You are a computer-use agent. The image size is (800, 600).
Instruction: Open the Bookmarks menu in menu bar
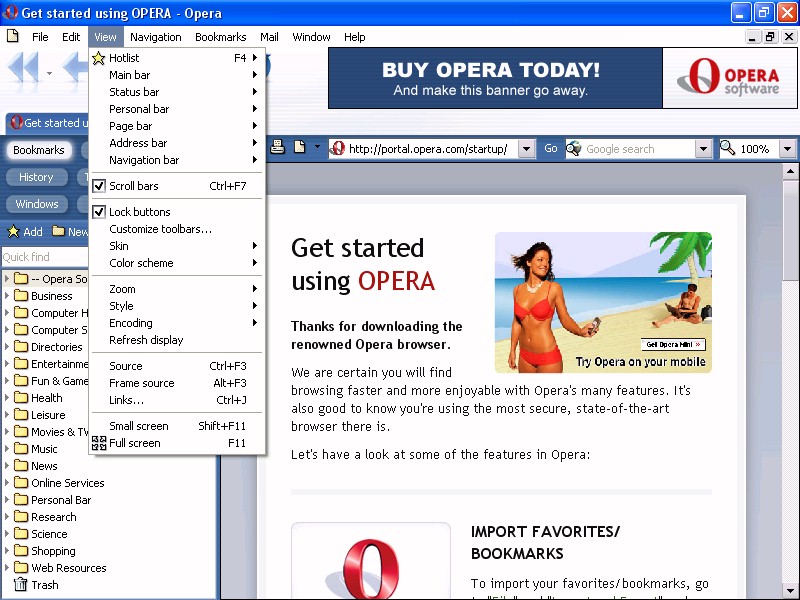(x=220, y=37)
